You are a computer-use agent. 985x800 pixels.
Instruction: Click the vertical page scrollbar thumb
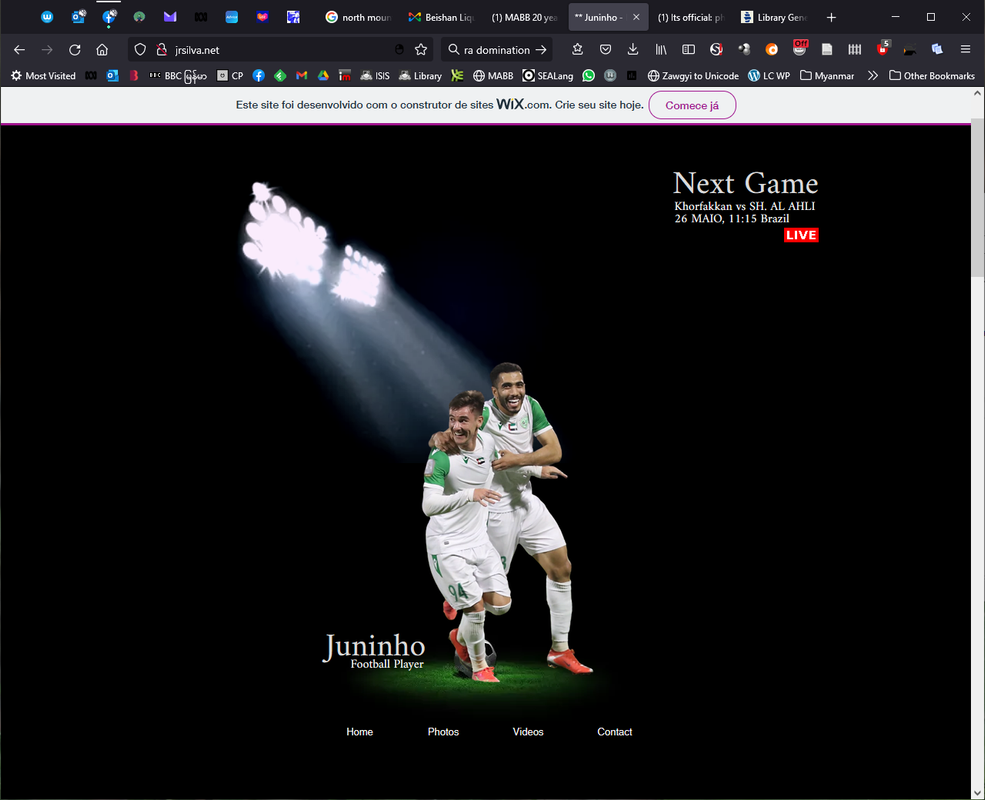[977, 197]
